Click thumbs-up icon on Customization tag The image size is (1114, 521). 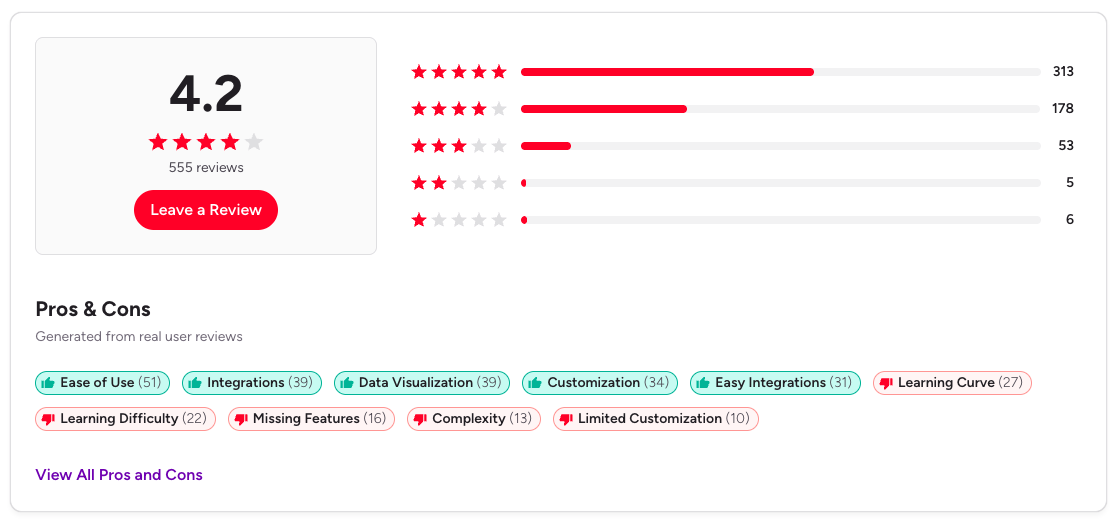(x=535, y=383)
